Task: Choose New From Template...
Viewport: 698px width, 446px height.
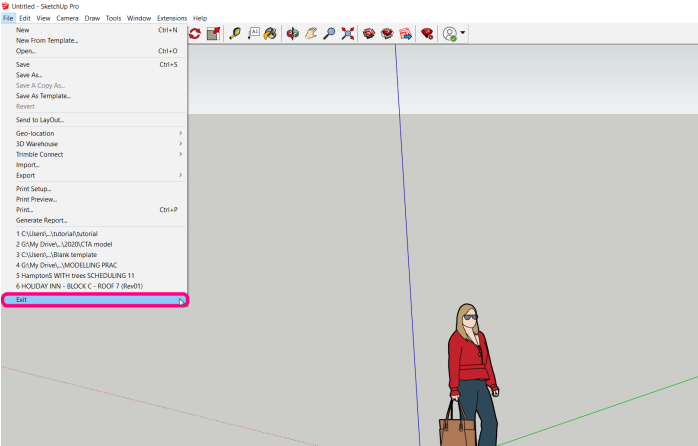Action: [x=94, y=41]
